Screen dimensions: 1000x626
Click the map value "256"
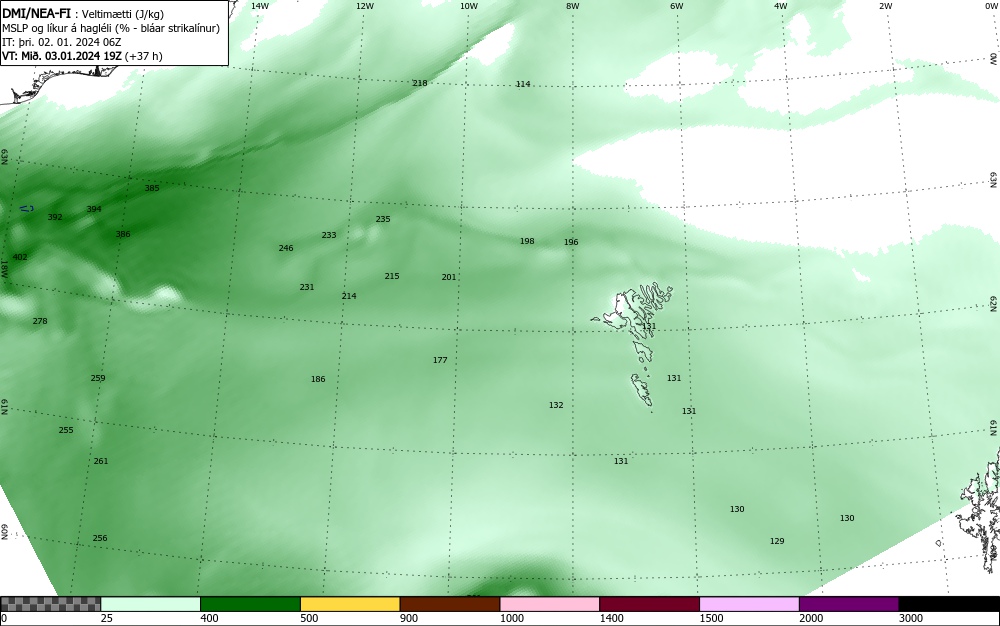(100, 538)
